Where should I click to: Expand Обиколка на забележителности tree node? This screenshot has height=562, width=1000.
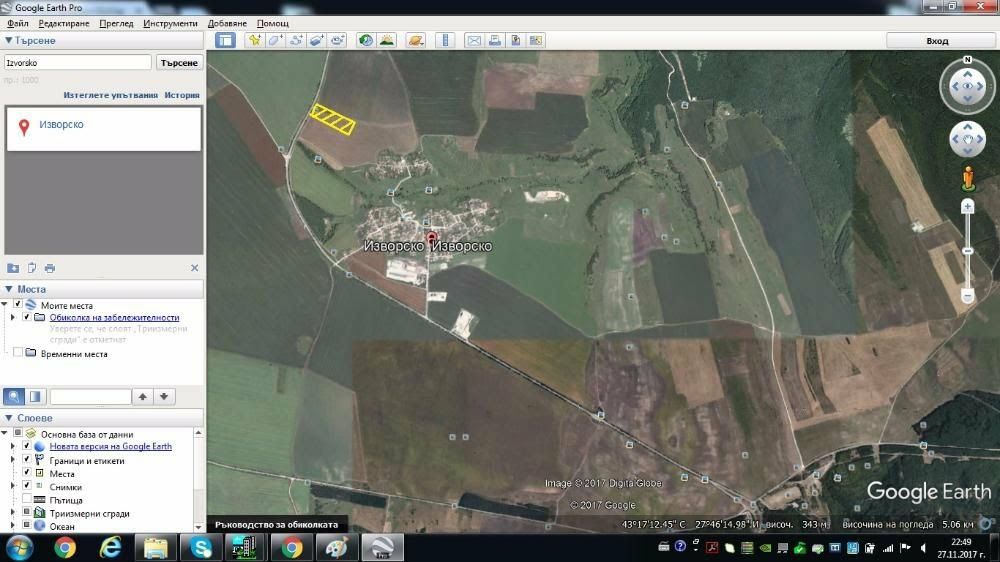(12, 317)
